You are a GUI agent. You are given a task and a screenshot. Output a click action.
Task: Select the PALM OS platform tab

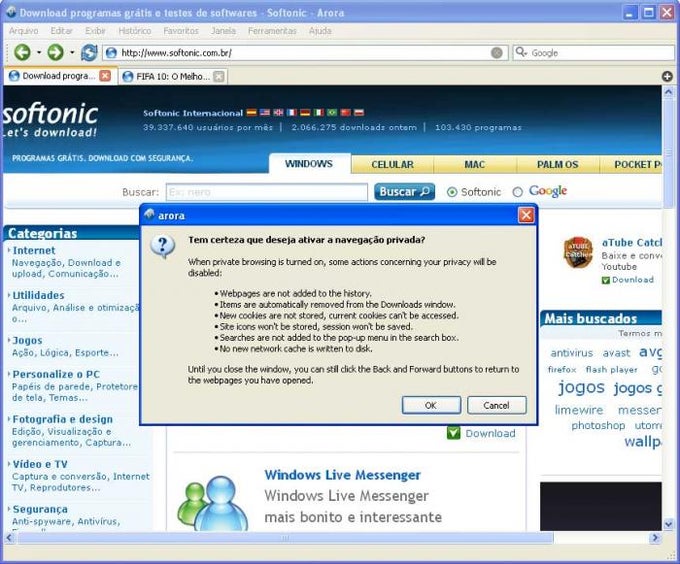coord(558,165)
